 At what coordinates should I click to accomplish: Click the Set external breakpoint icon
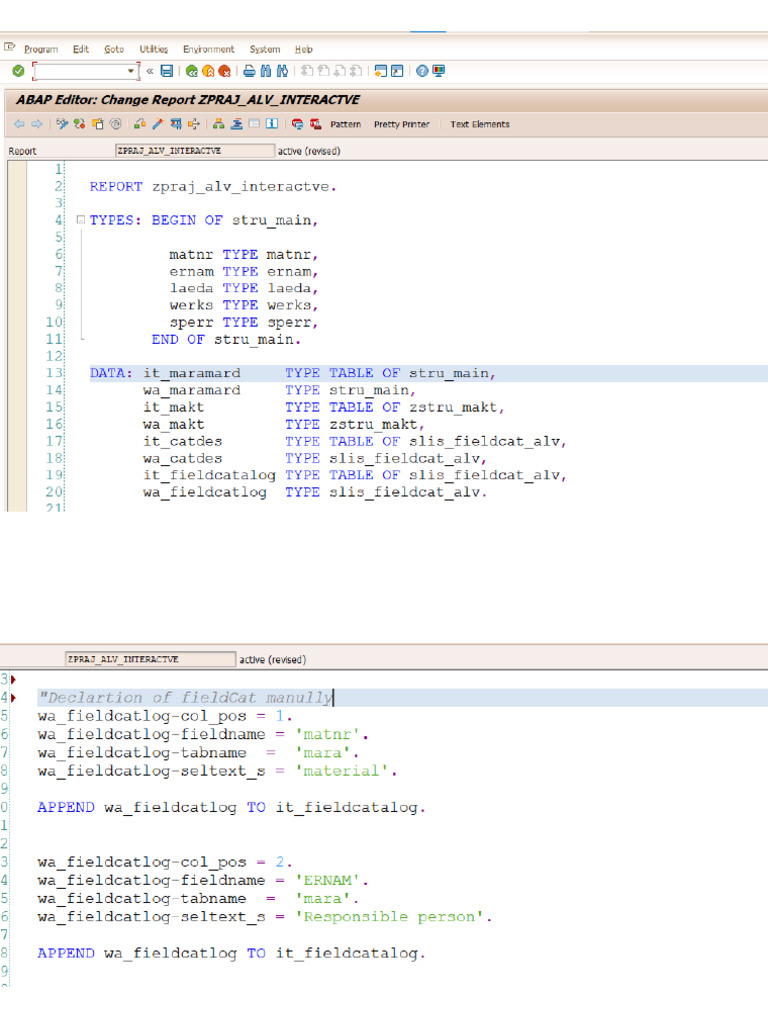coord(315,123)
